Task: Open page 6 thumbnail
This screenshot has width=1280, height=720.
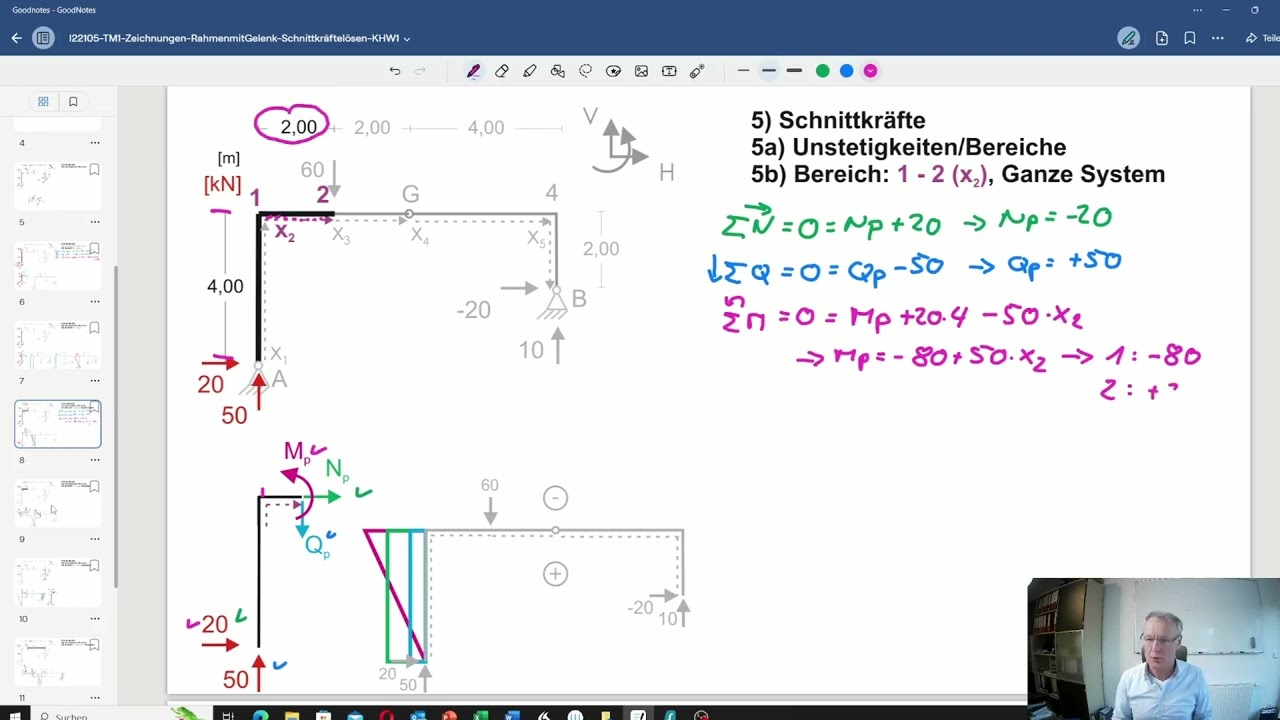Action: [58, 265]
